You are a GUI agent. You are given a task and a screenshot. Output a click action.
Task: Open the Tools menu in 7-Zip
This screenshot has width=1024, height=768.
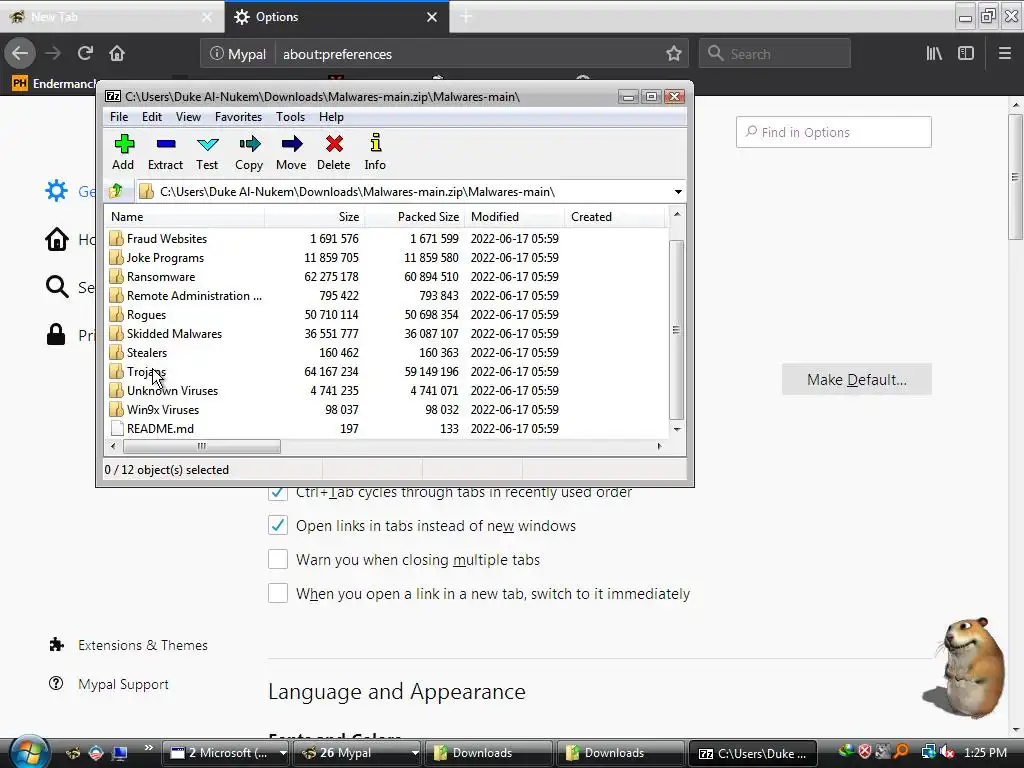290,117
